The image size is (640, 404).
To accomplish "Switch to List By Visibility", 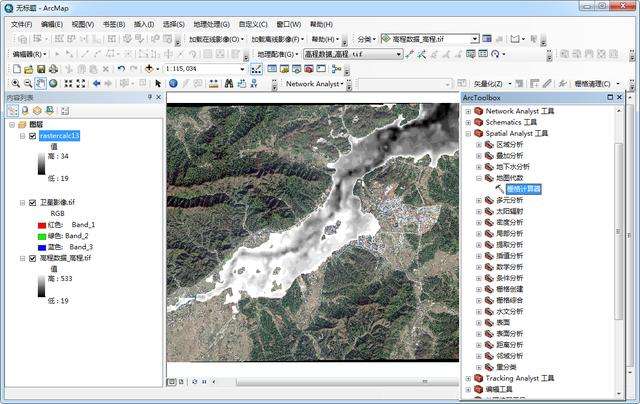I will point(37,111).
